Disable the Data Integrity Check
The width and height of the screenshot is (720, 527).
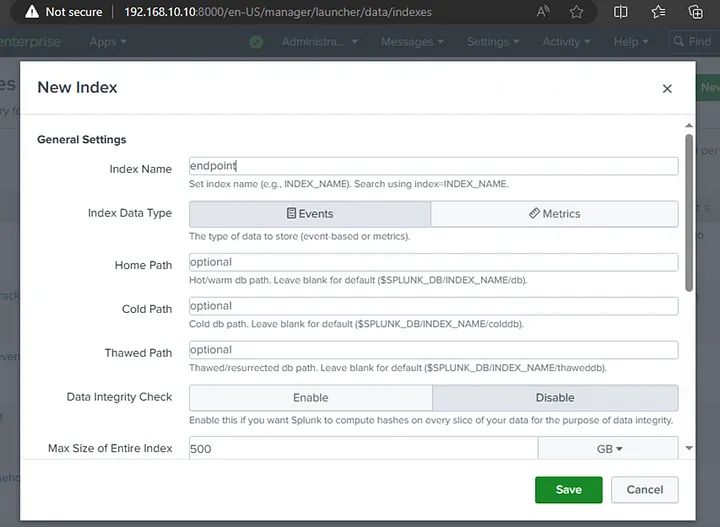[555, 398]
